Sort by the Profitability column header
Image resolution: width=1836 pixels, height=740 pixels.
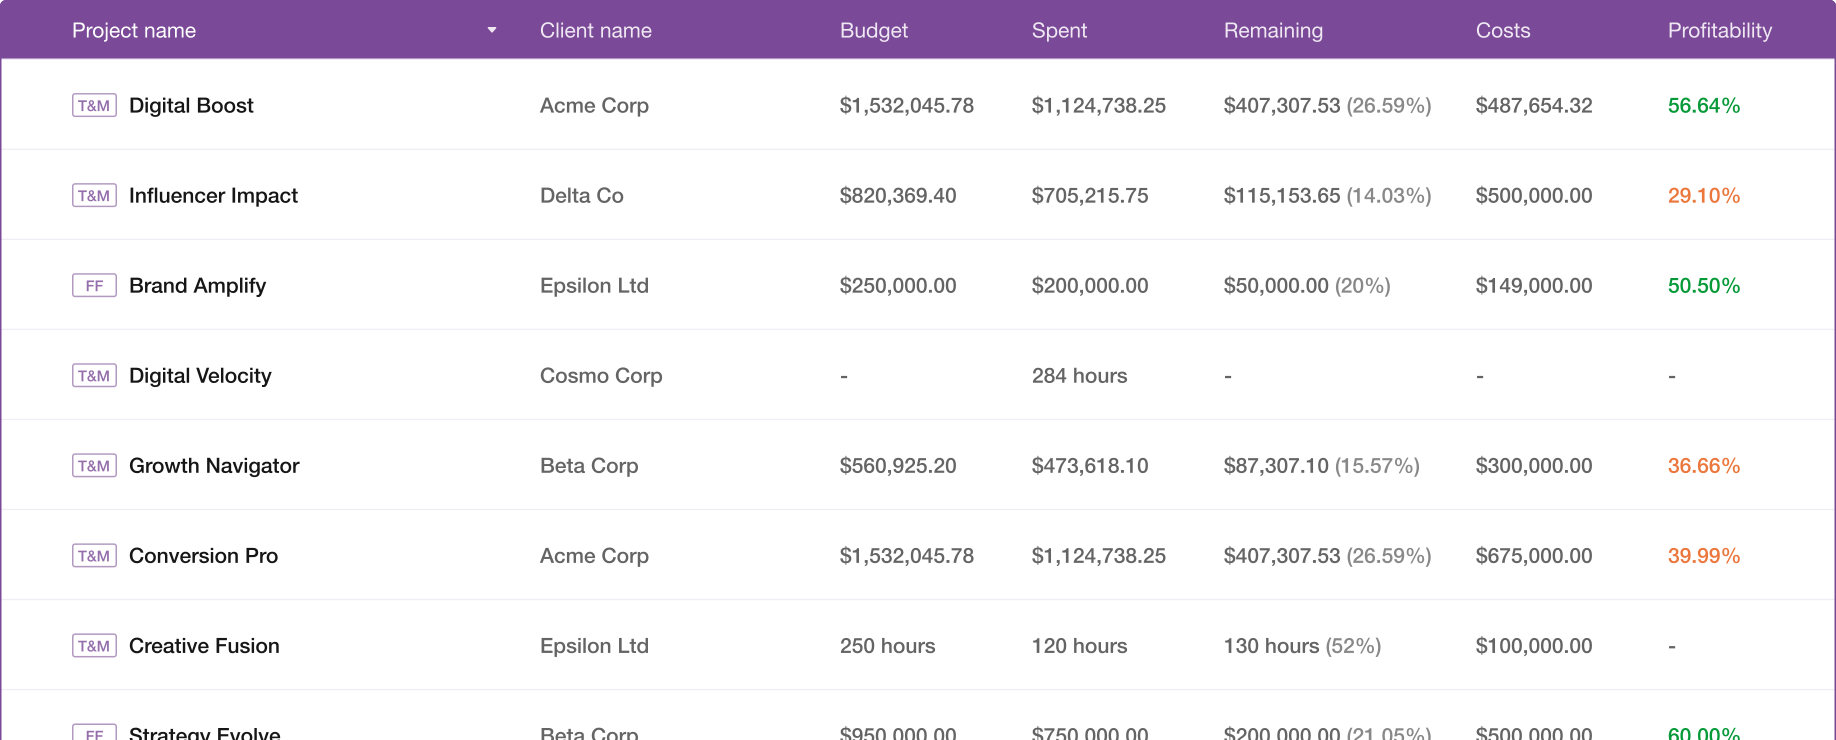pyautogui.click(x=1719, y=30)
